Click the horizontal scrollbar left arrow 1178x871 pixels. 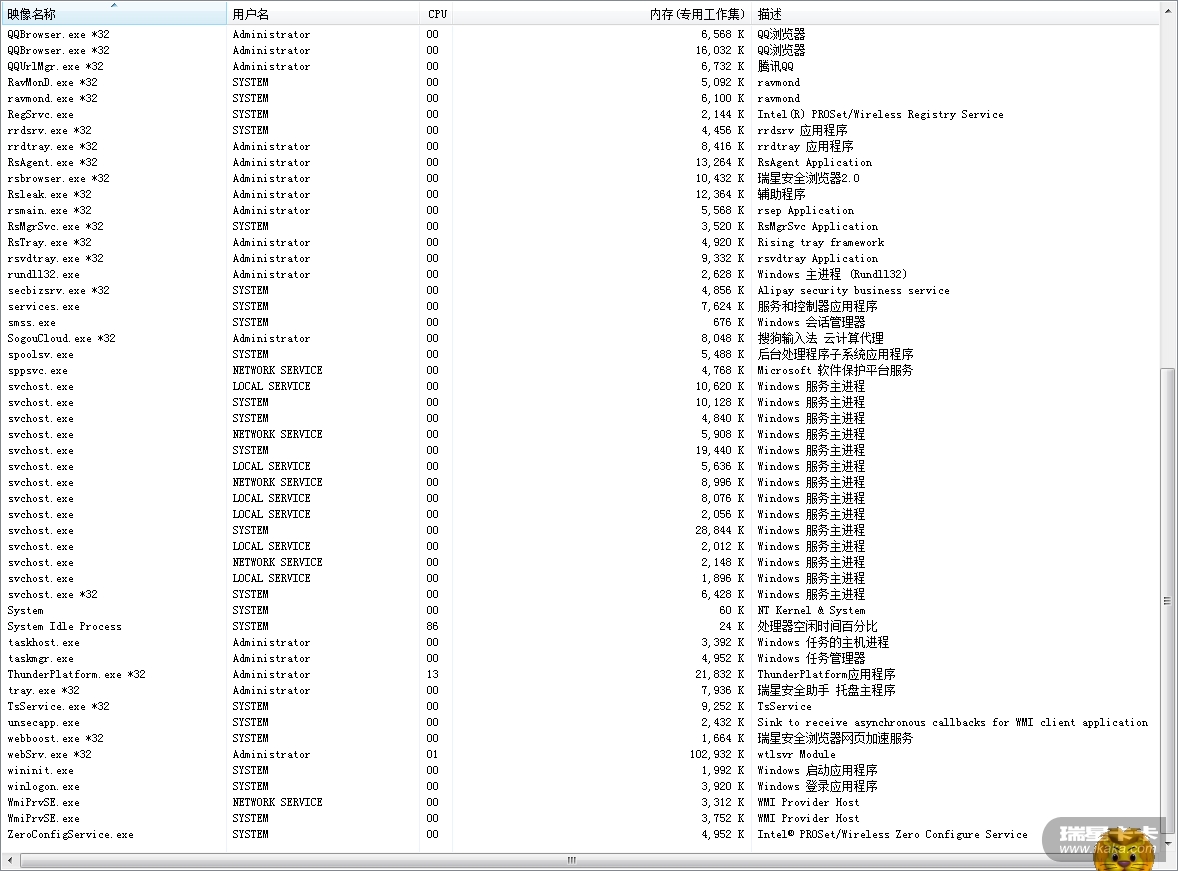(8, 860)
